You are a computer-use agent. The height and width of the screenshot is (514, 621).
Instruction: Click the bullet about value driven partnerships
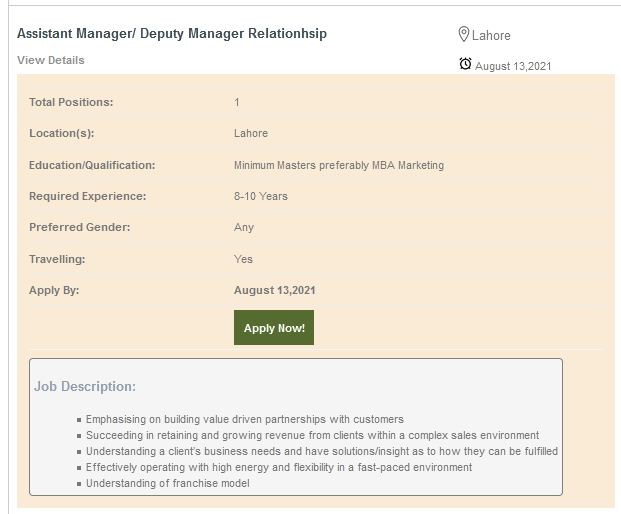pos(245,419)
